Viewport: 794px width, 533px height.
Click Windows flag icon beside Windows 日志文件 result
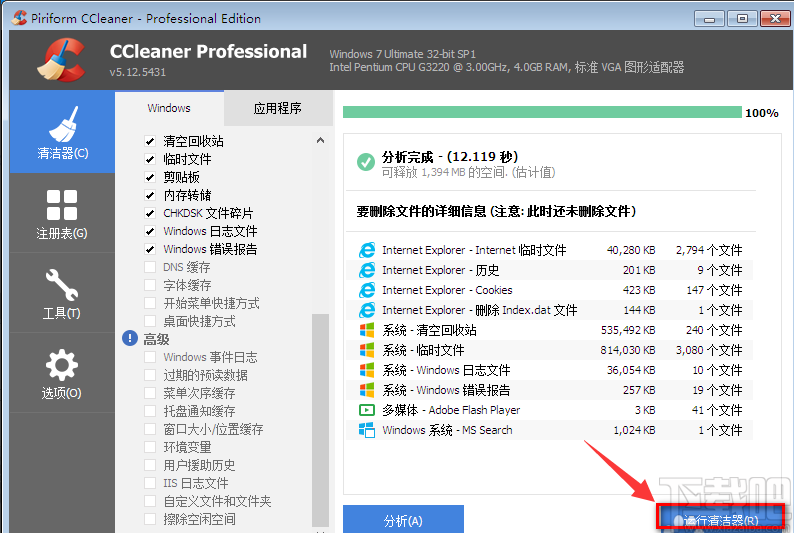point(367,370)
